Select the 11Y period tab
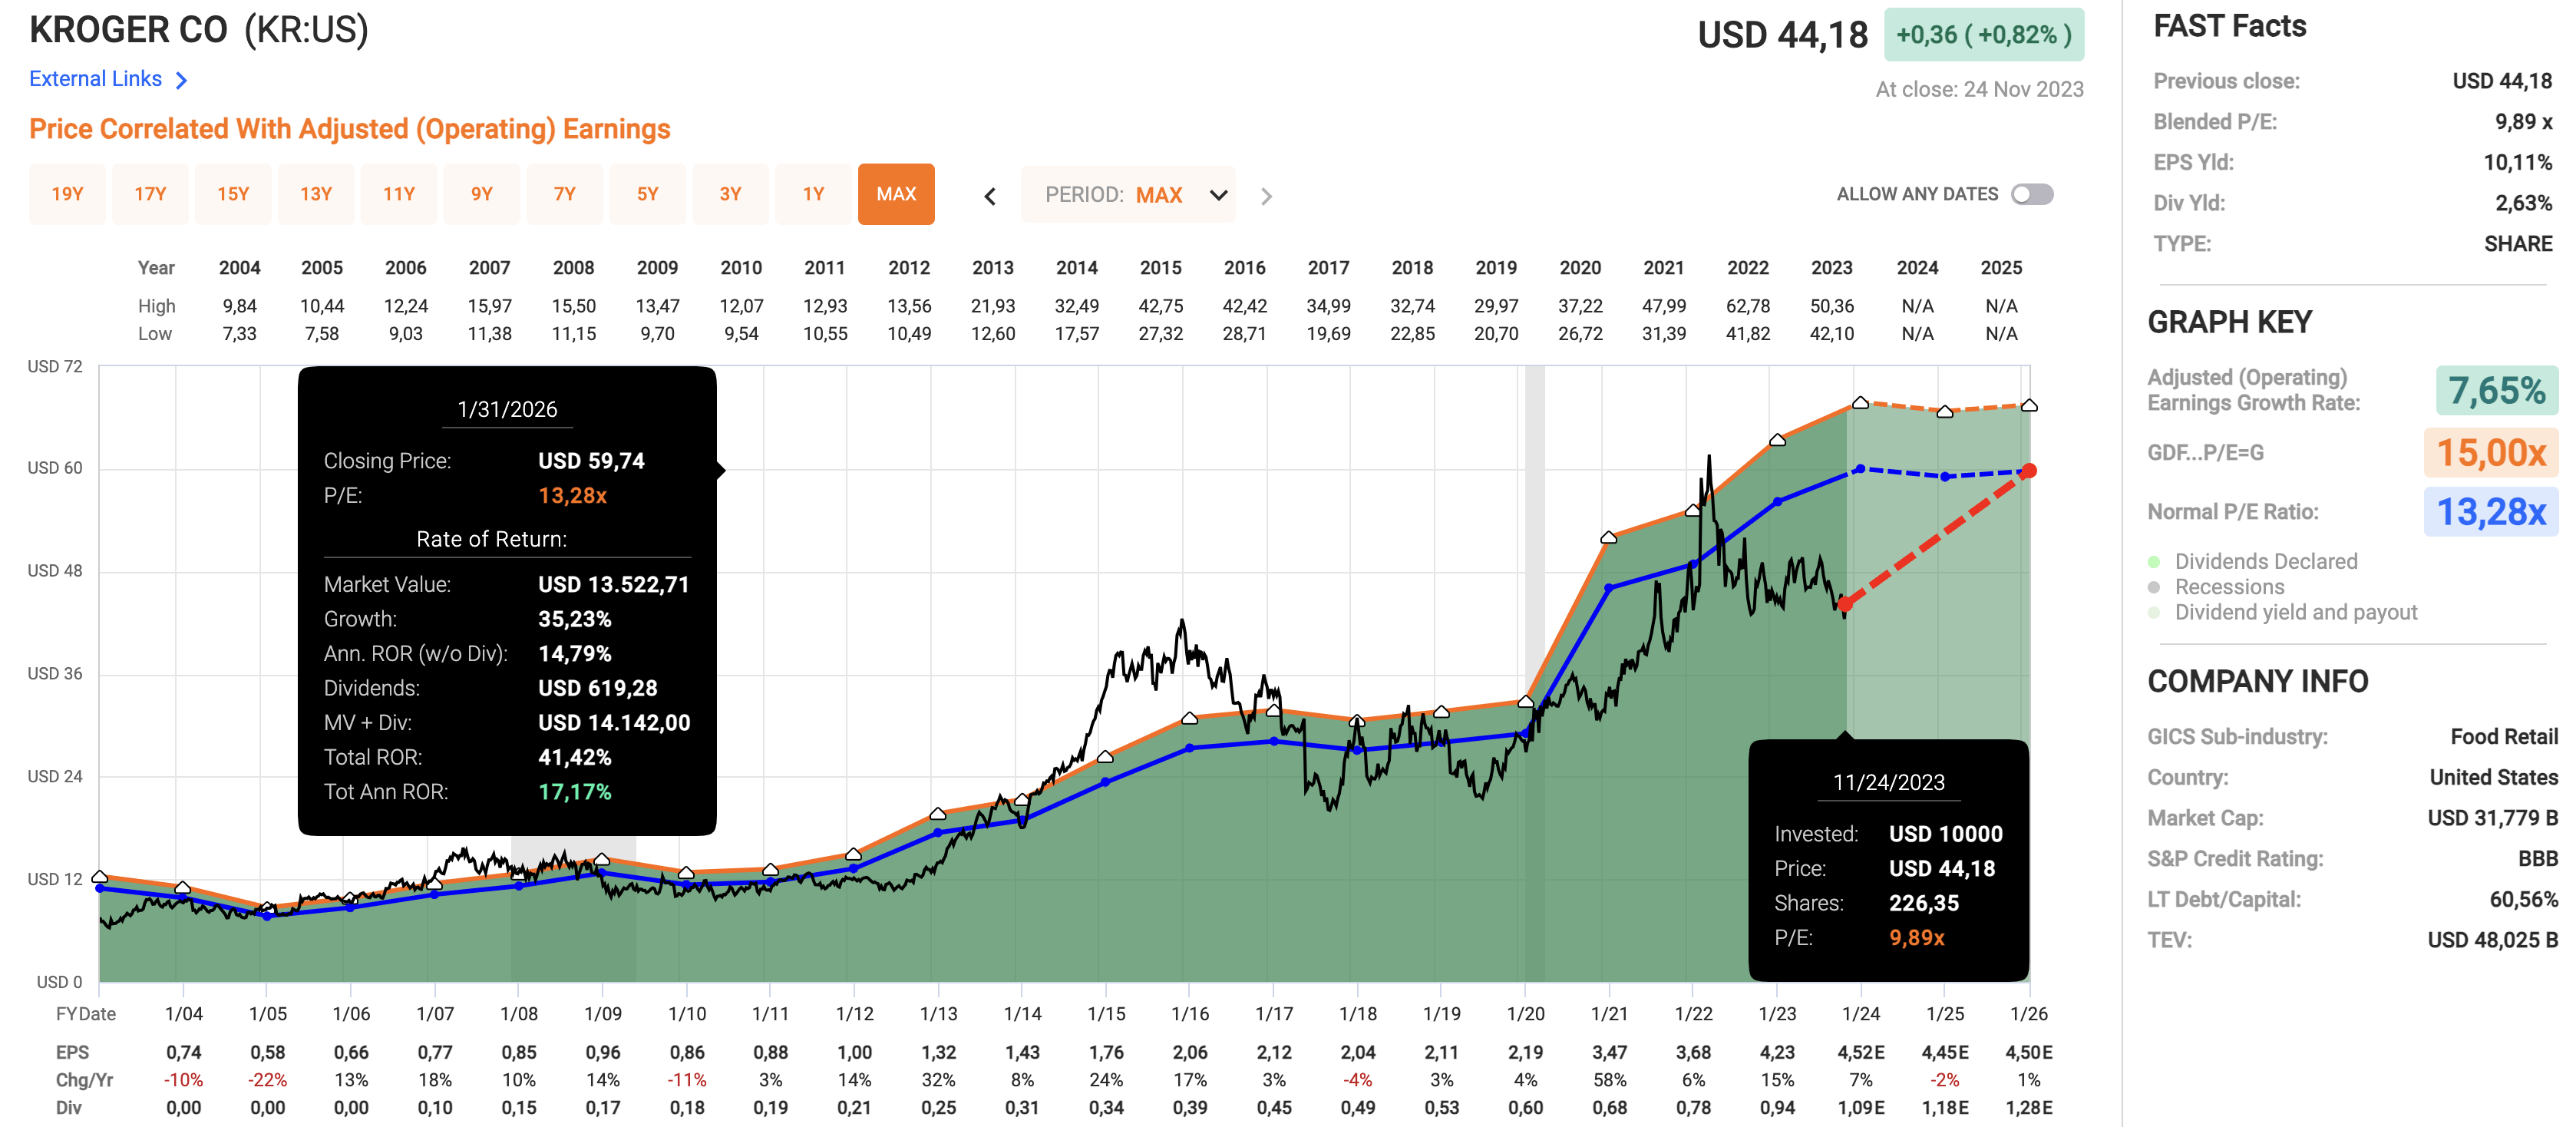Image resolution: width=2576 pixels, height=1127 pixels. pyautogui.click(x=399, y=194)
